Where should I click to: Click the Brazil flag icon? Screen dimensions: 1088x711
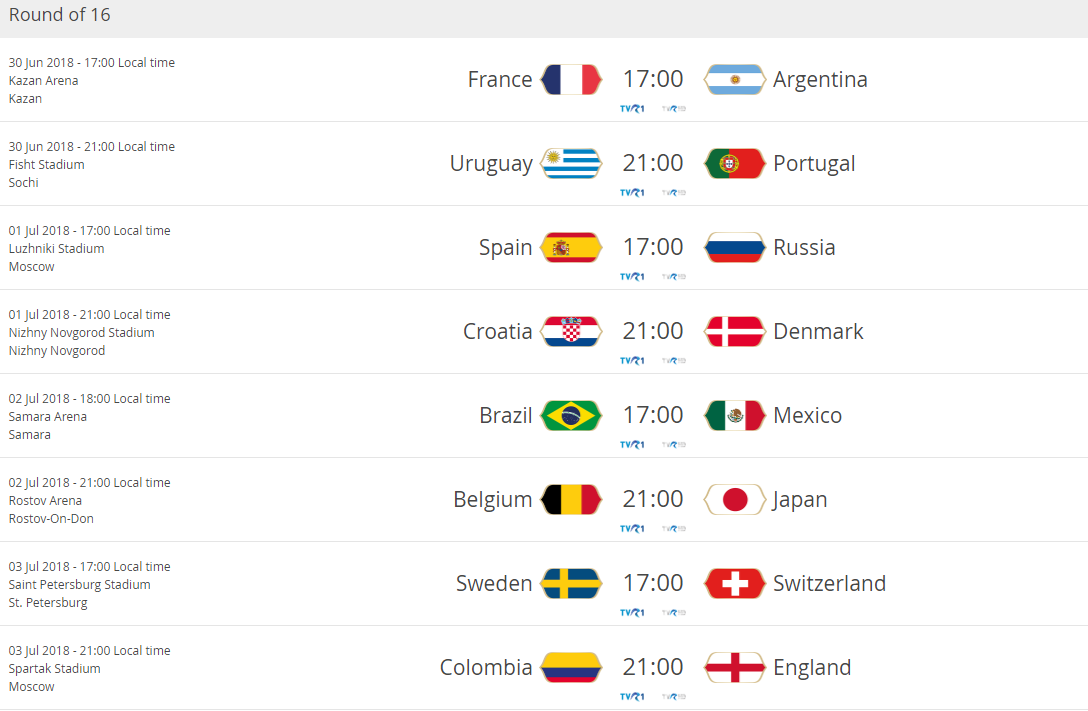(571, 416)
